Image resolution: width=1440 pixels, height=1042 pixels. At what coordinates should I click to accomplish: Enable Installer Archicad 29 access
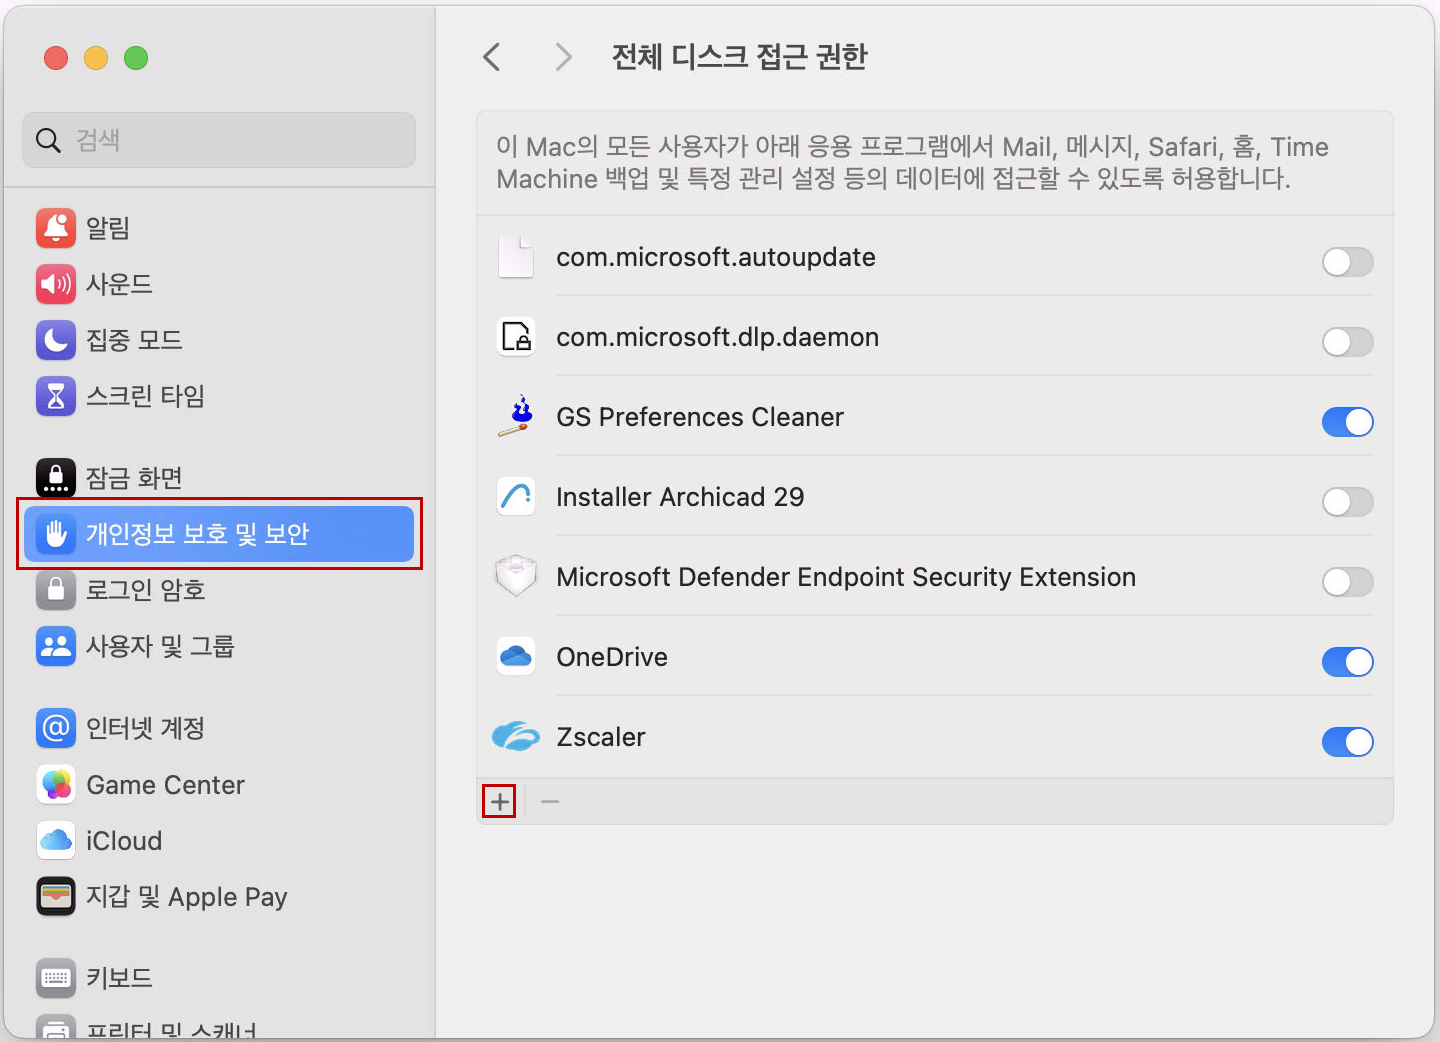tap(1347, 502)
